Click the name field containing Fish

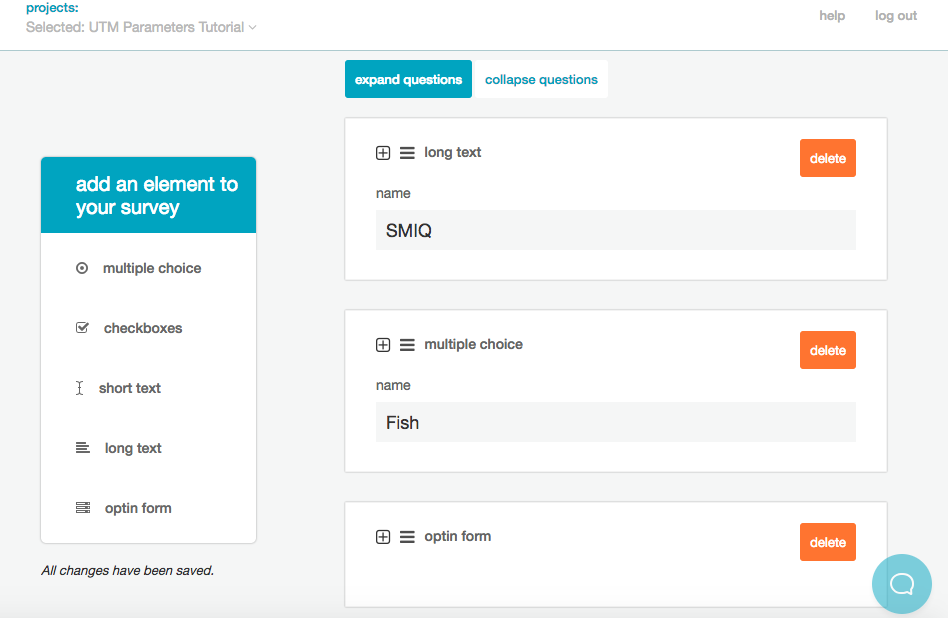click(615, 422)
